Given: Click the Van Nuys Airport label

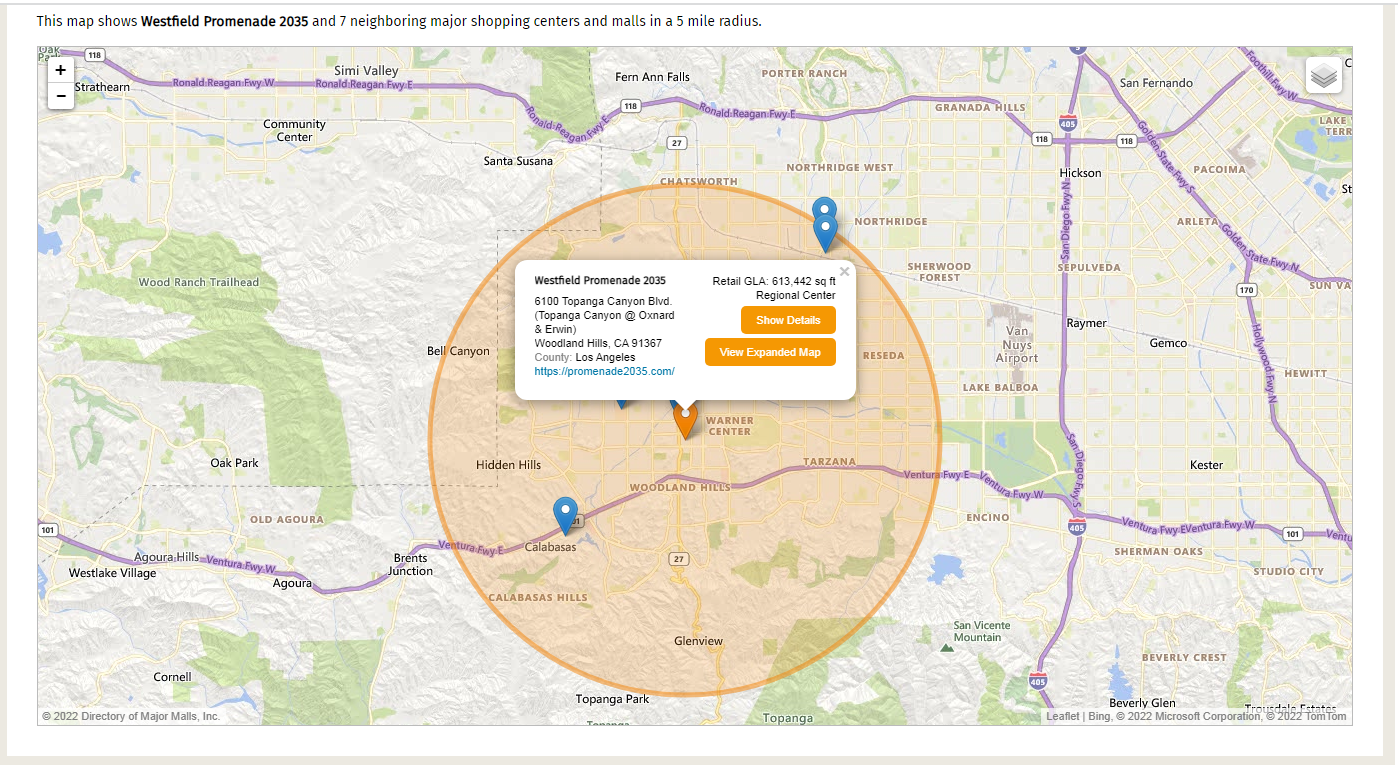Looking at the screenshot, I should coord(1017,345).
